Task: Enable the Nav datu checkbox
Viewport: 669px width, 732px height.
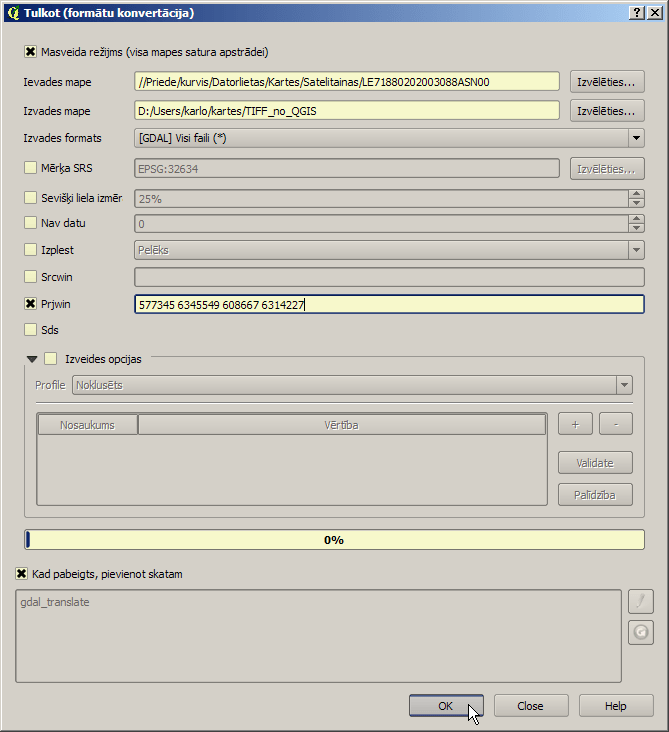Action: tap(30, 223)
